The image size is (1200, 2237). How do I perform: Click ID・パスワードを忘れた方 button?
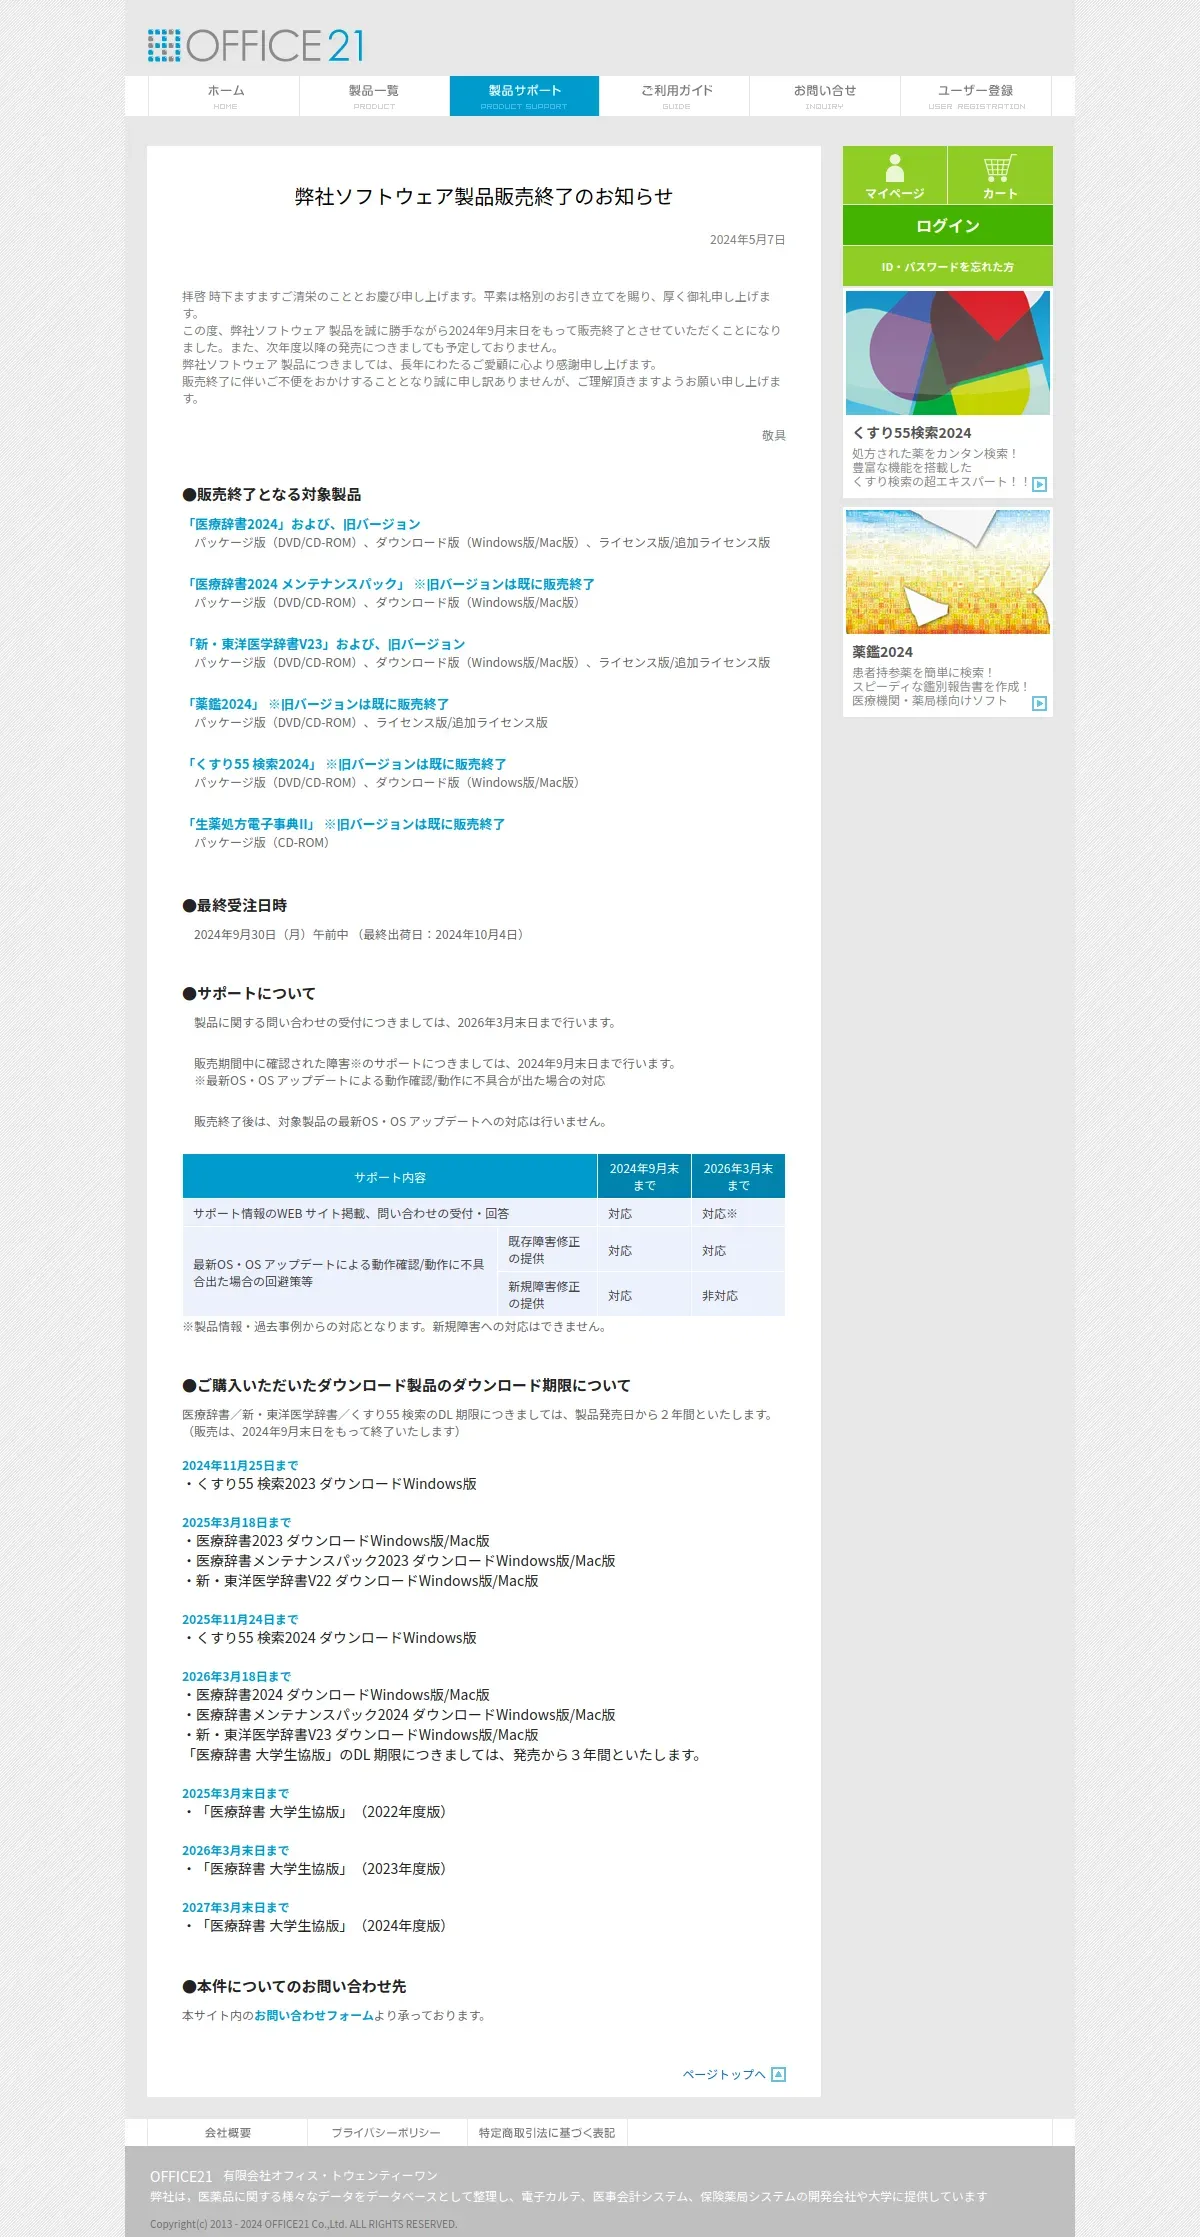click(x=947, y=266)
